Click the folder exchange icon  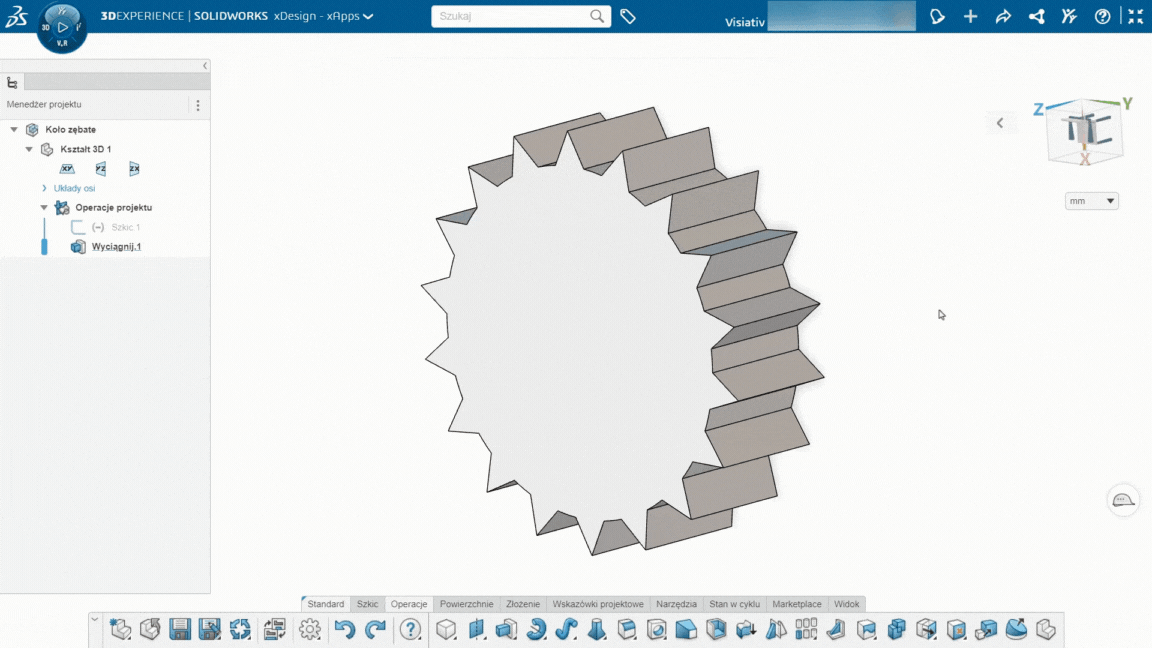275,629
